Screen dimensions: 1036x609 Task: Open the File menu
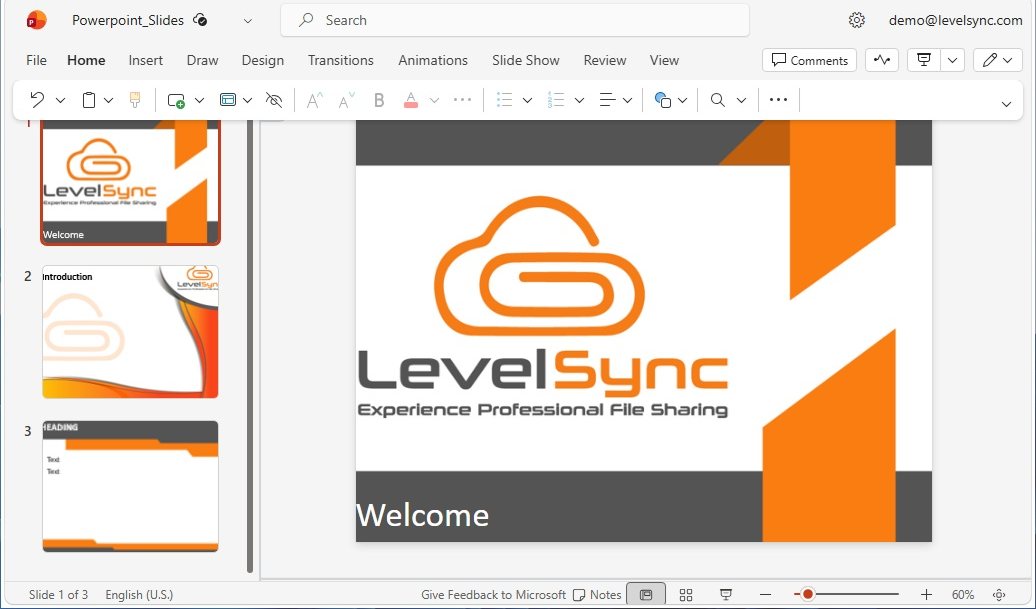pos(36,60)
